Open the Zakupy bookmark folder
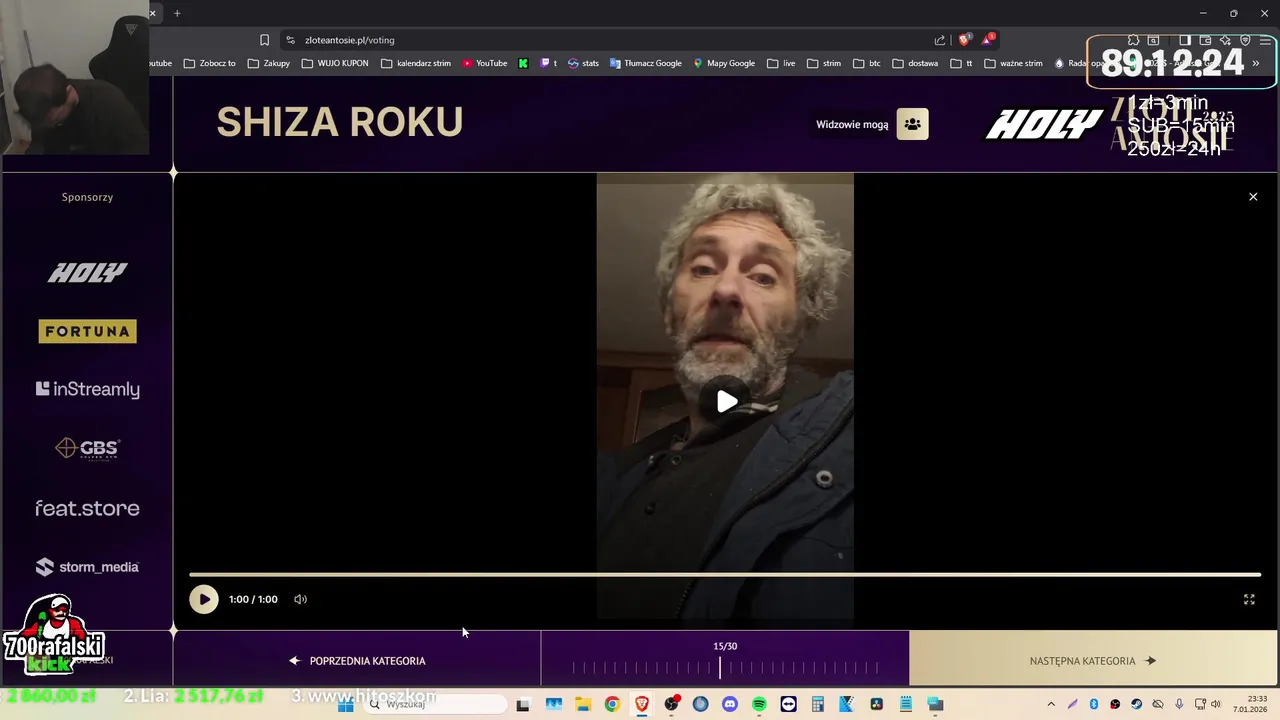1280x720 pixels. point(269,63)
